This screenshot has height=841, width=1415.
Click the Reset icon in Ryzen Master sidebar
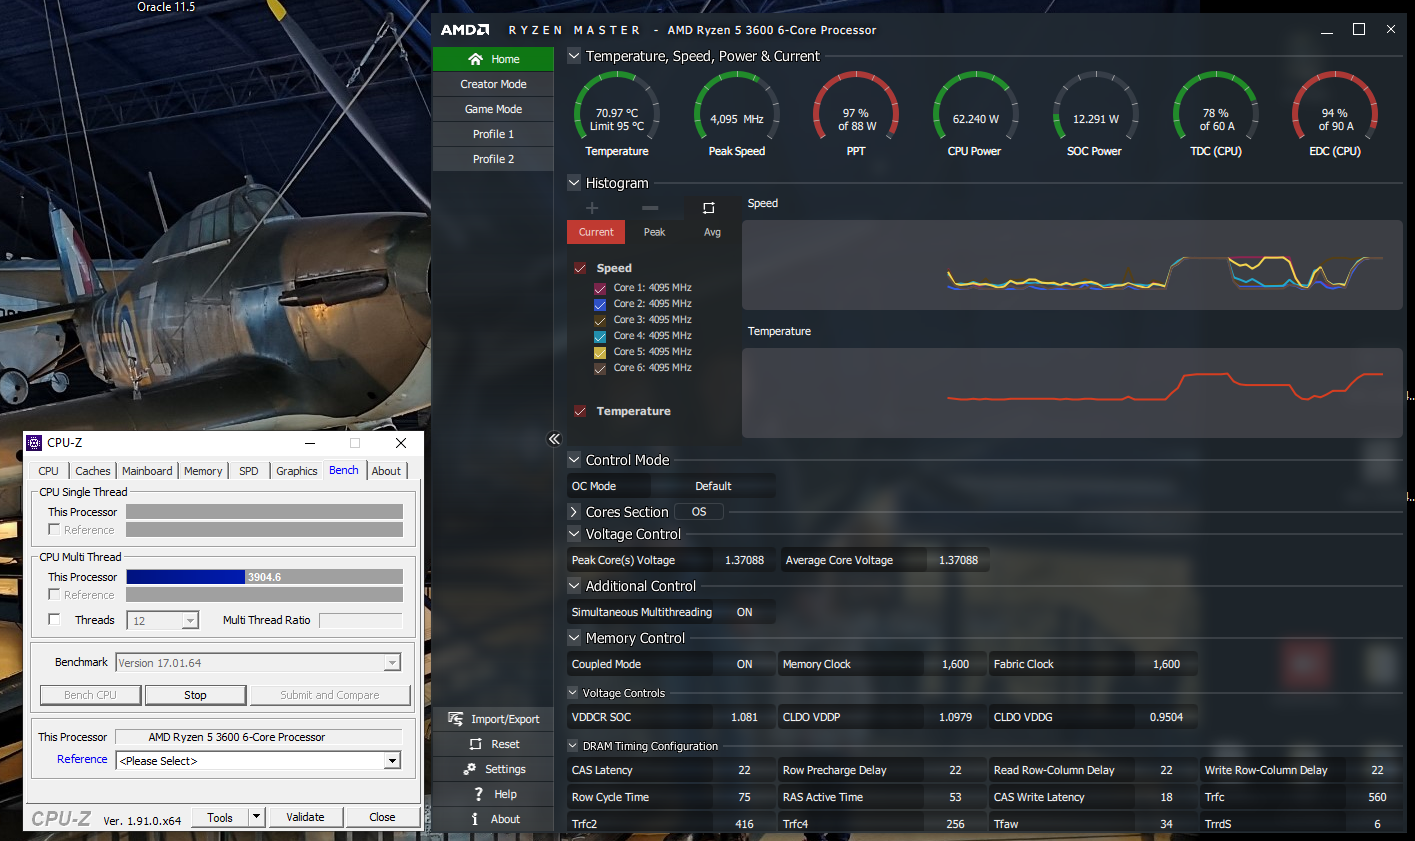[x=476, y=744]
